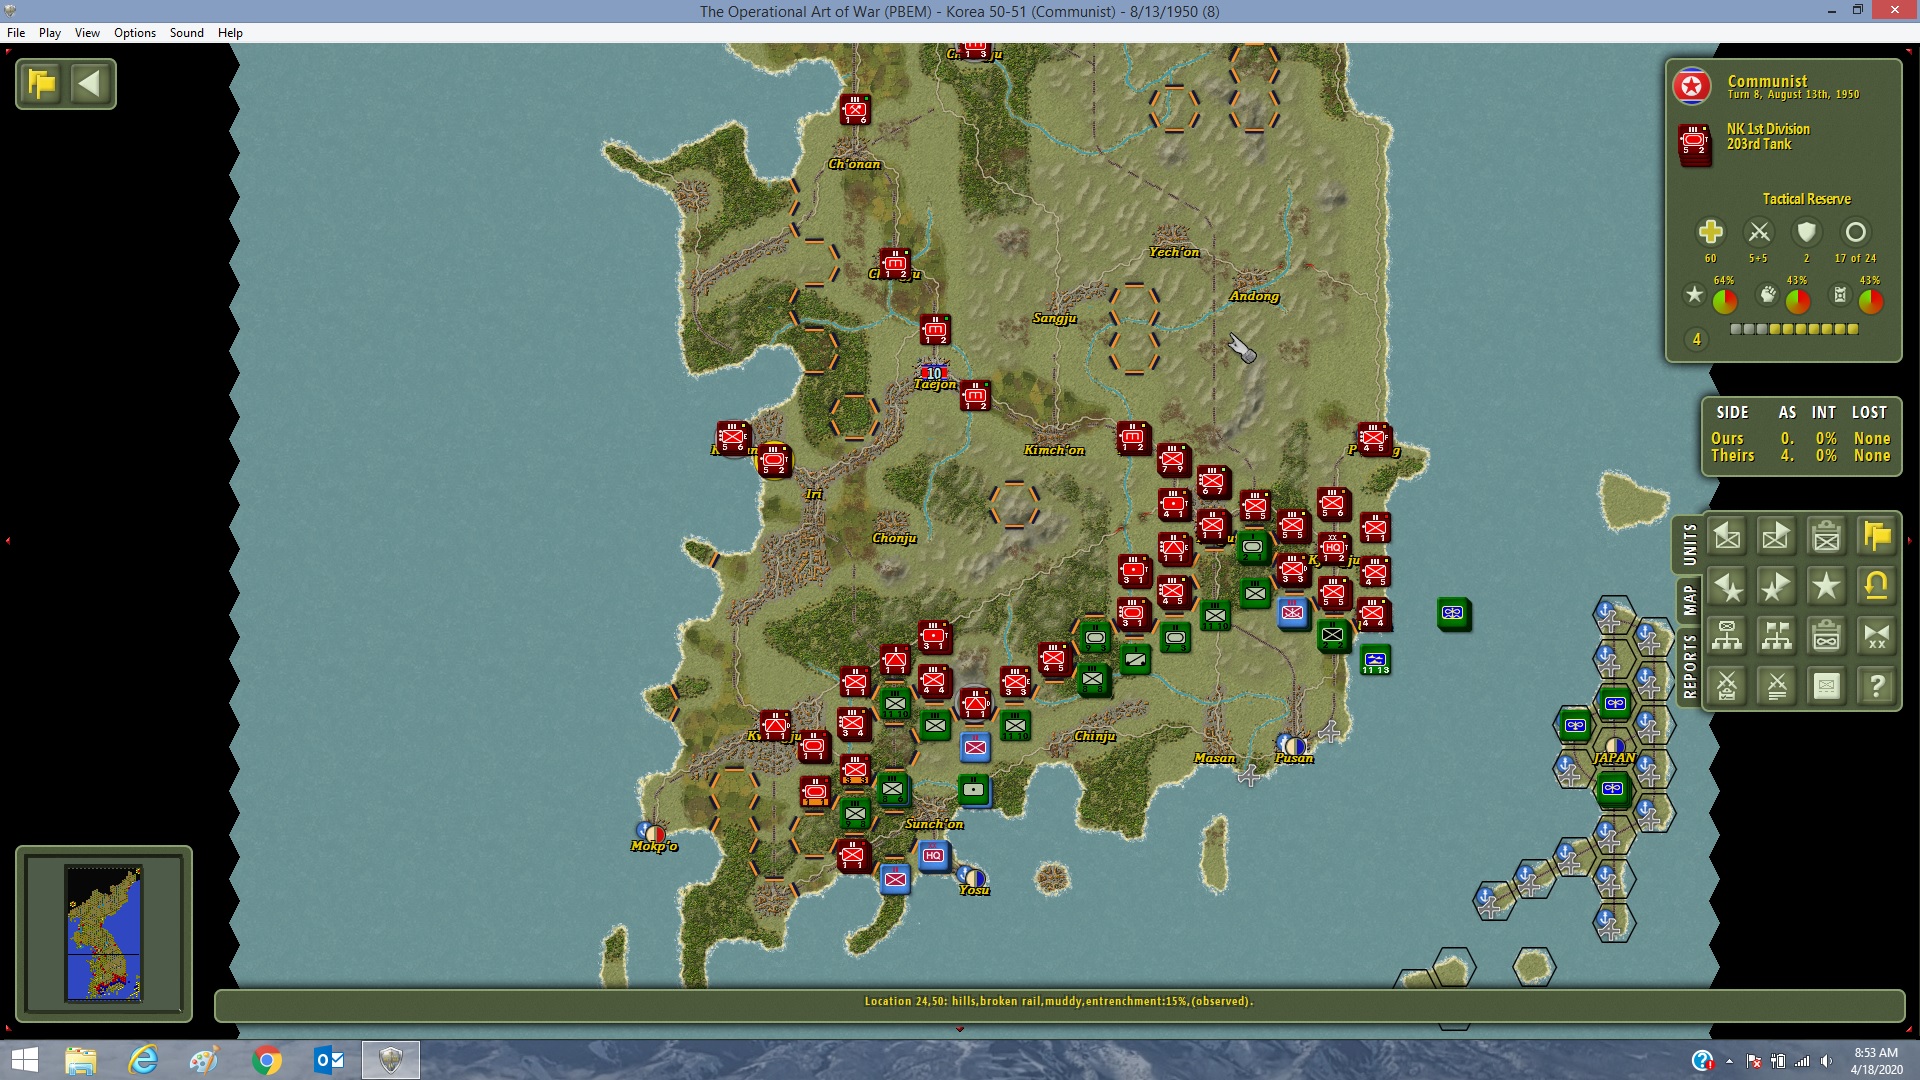The image size is (1920, 1080).
Task: Select previous unit envelope-arrow button
Action: pyautogui.click(x=1727, y=536)
